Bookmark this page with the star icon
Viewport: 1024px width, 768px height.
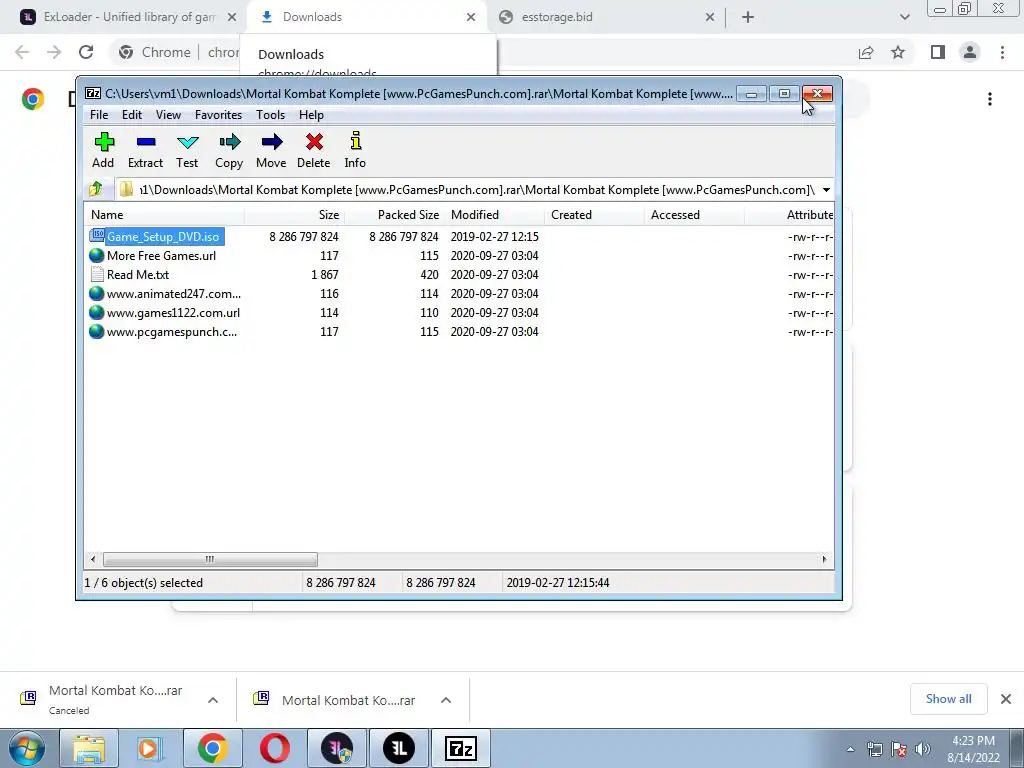tap(898, 52)
